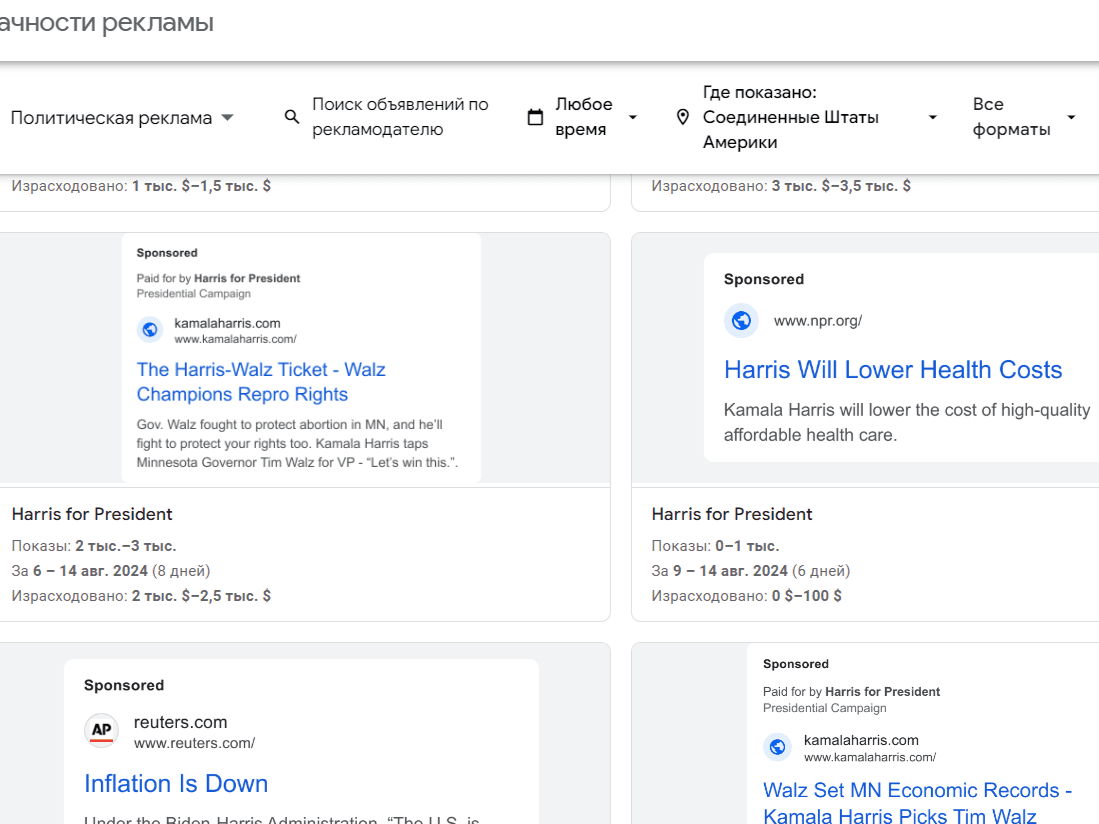Select Harris for President under Repro Rights ad

[92, 514]
